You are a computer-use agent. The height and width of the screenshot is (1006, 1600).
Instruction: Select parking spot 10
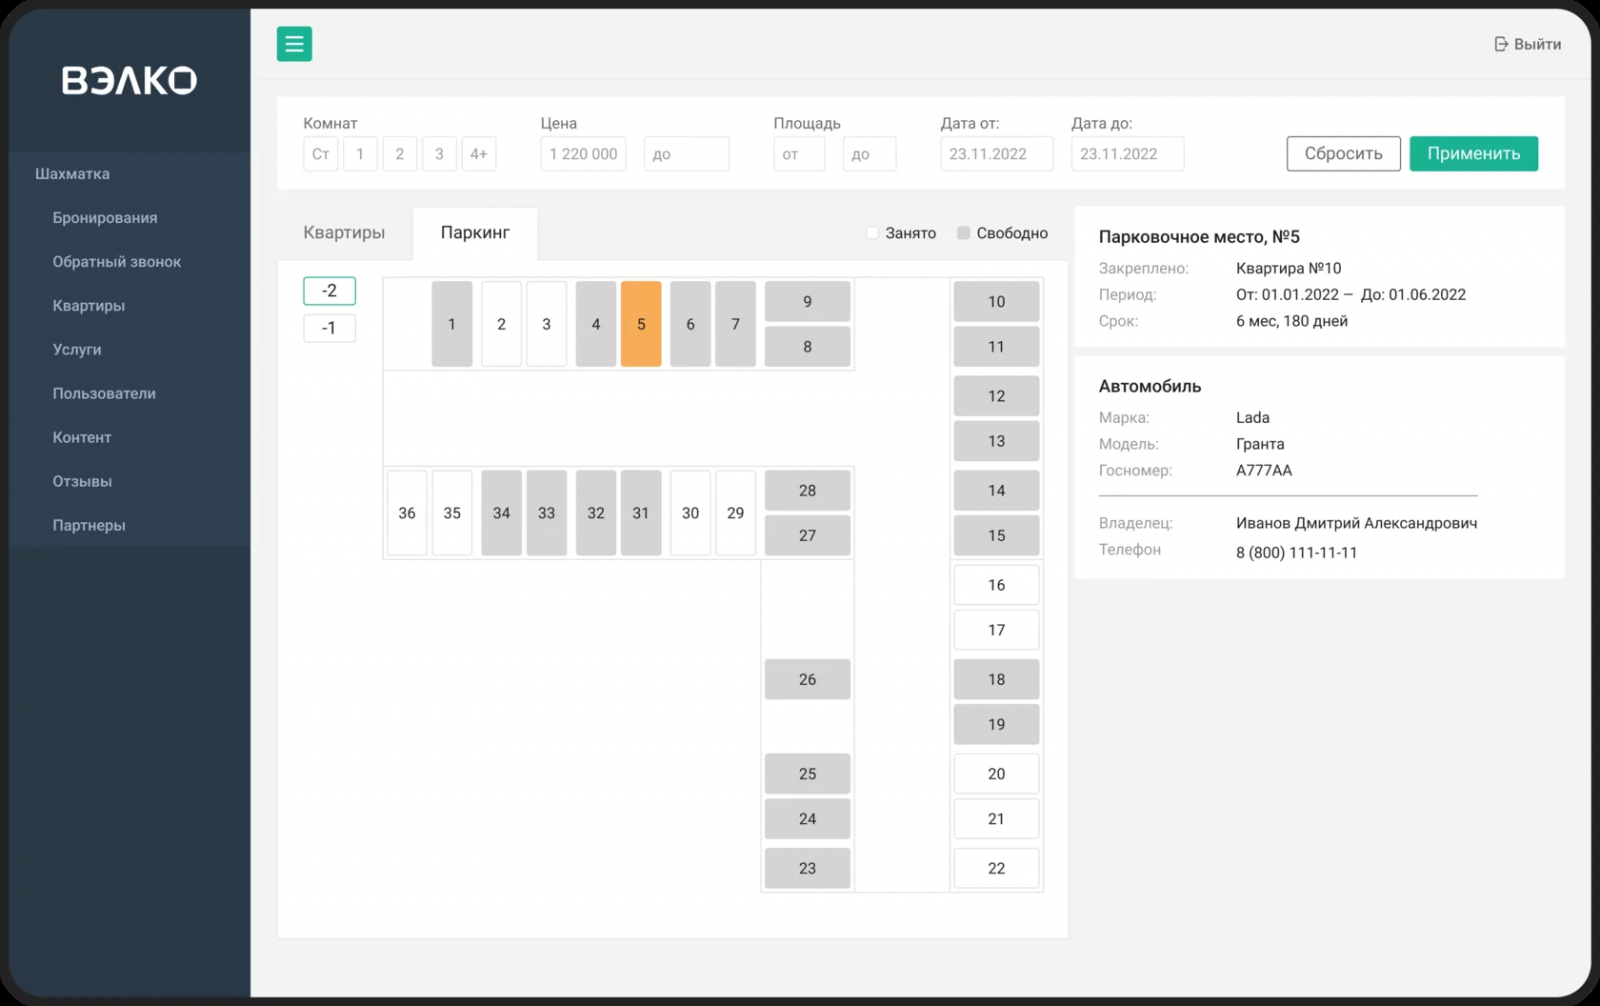click(997, 302)
